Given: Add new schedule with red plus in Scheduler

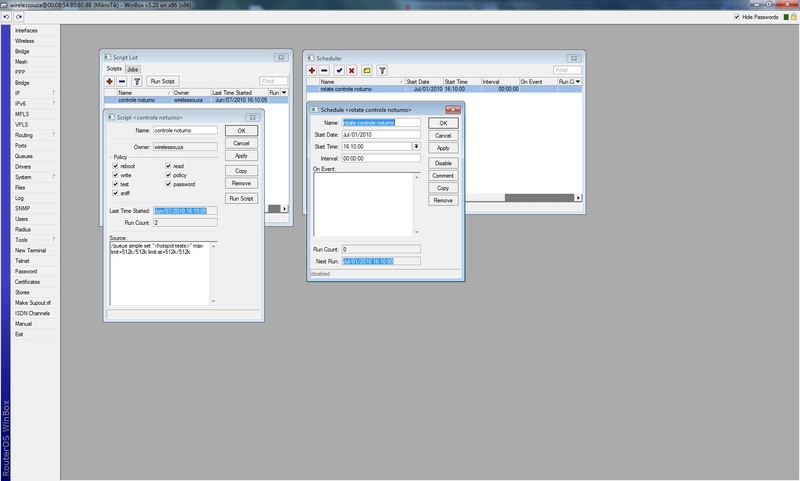Looking at the screenshot, I should pyautogui.click(x=312, y=70).
